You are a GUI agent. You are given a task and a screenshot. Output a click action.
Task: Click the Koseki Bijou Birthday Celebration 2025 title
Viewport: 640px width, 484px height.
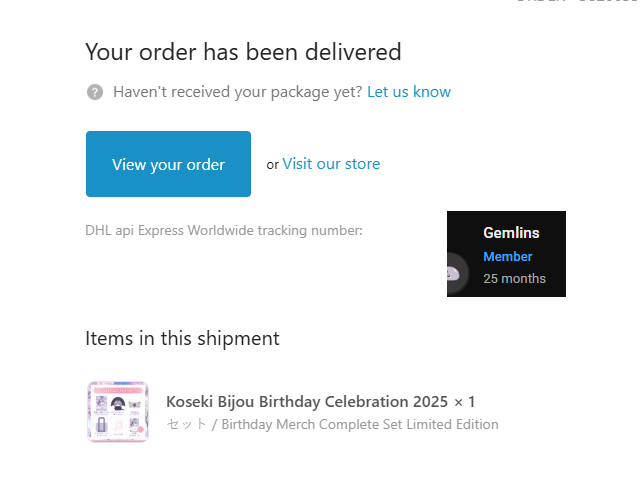click(307, 402)
